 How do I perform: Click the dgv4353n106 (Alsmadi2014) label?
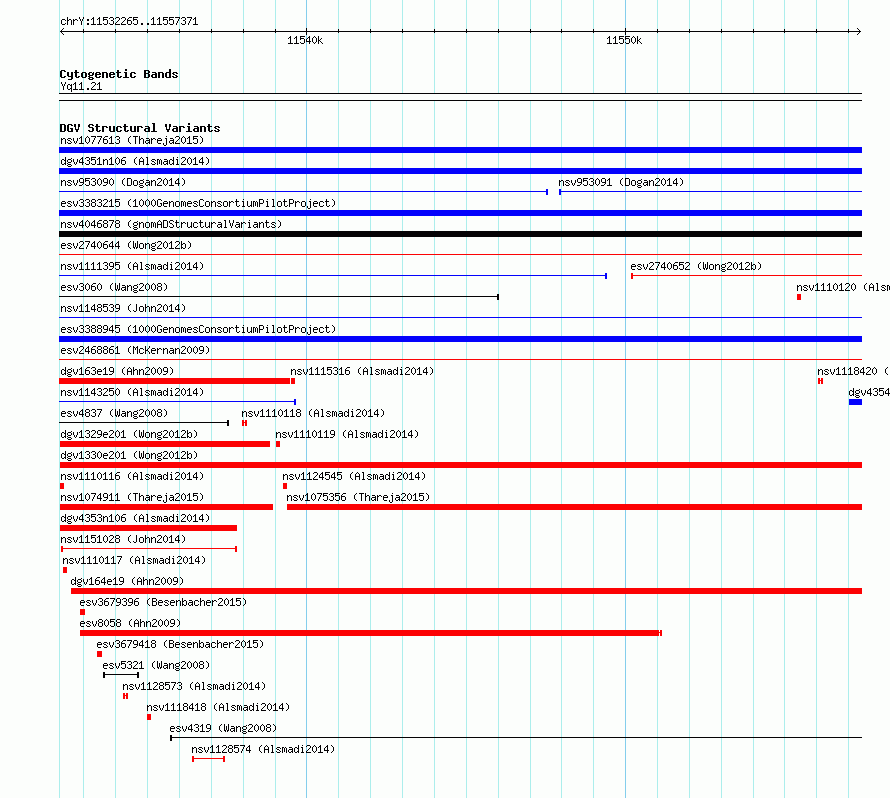(x=135, y=518)
